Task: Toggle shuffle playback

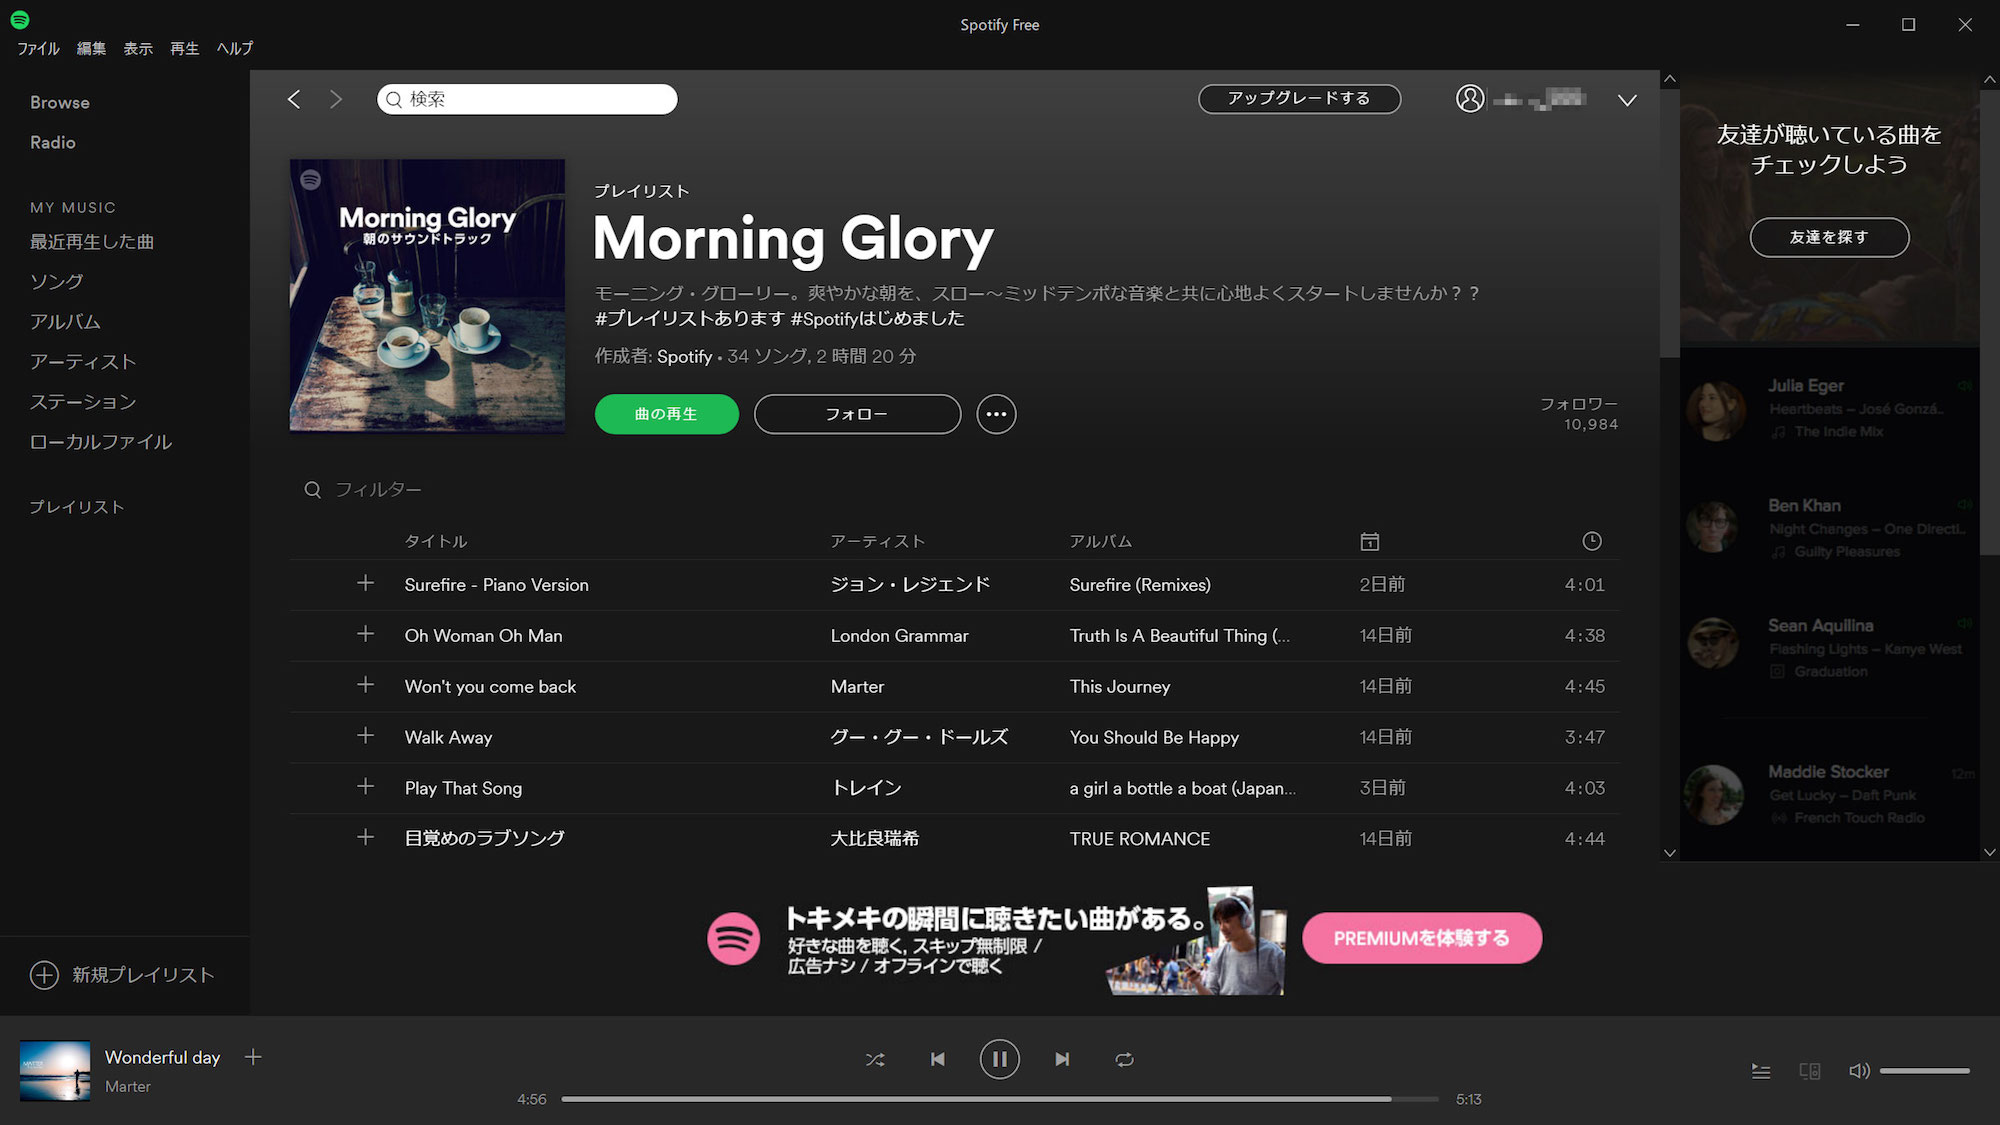Action: [875, 1059]
